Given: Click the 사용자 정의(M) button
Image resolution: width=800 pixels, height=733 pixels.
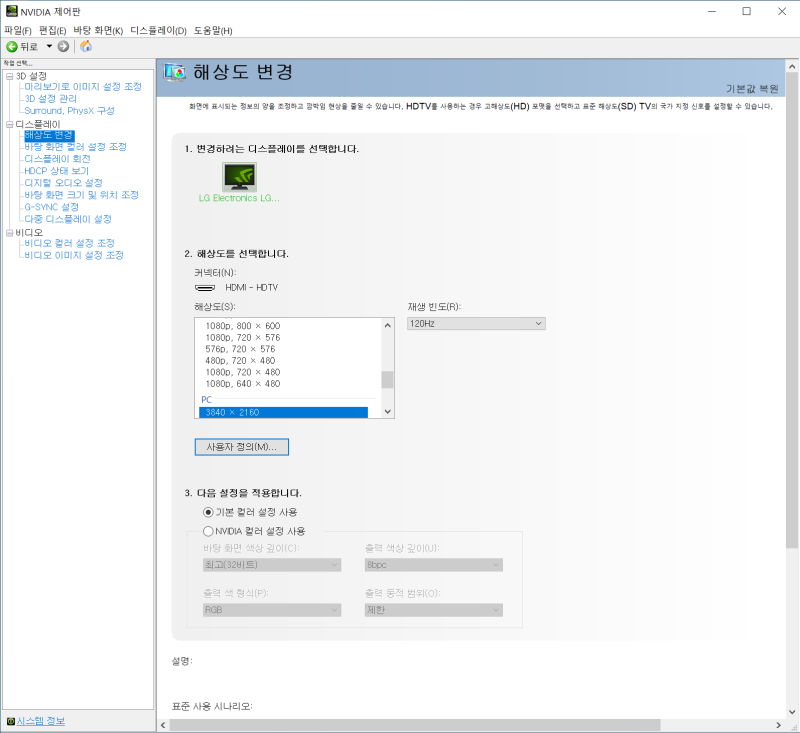Looking at the screenshot, I should click(241, 447).
